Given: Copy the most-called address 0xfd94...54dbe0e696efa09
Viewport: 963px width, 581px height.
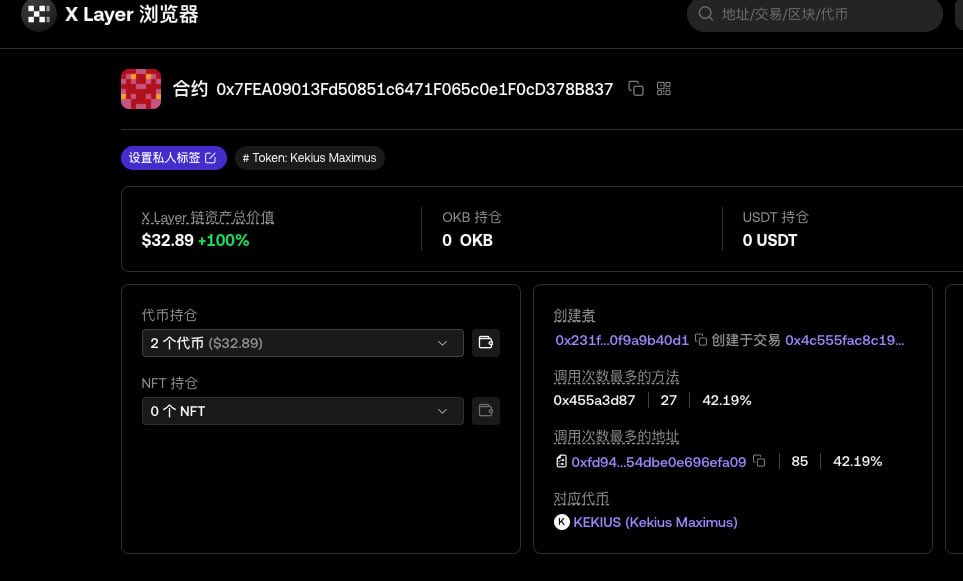Looking at the screenshot, I should point(760,461).
